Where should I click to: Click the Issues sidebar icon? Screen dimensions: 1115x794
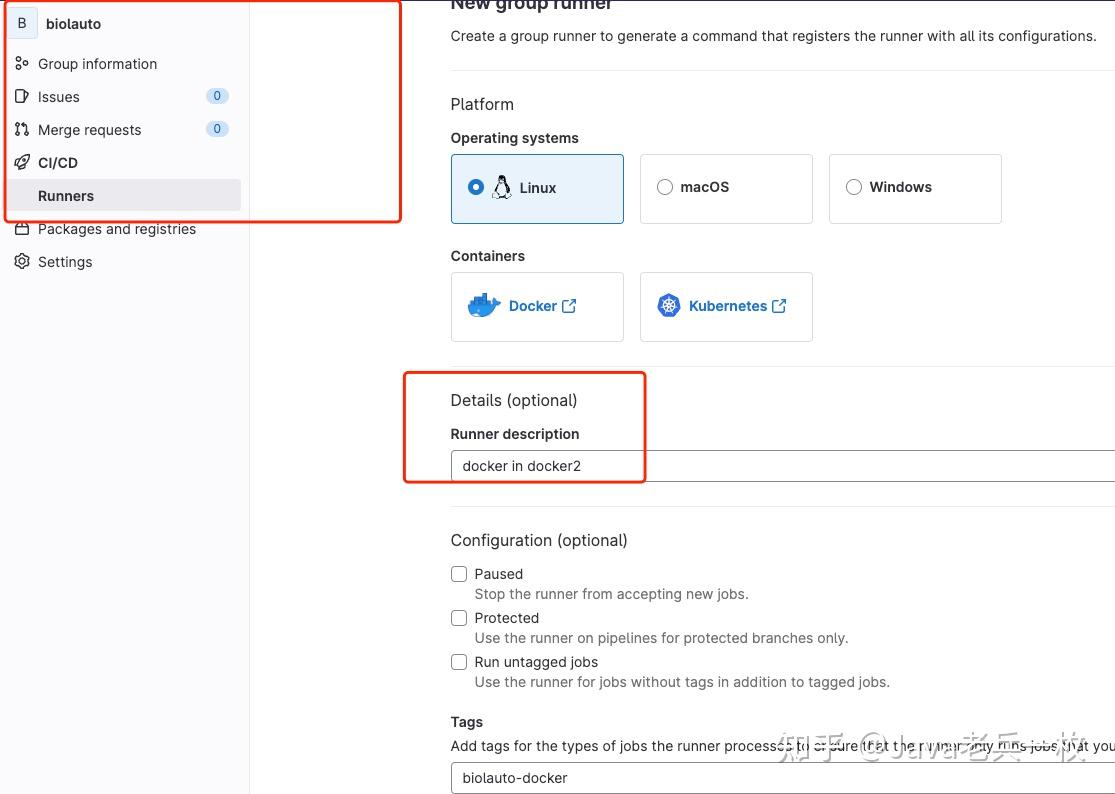(x=21, y=96)
